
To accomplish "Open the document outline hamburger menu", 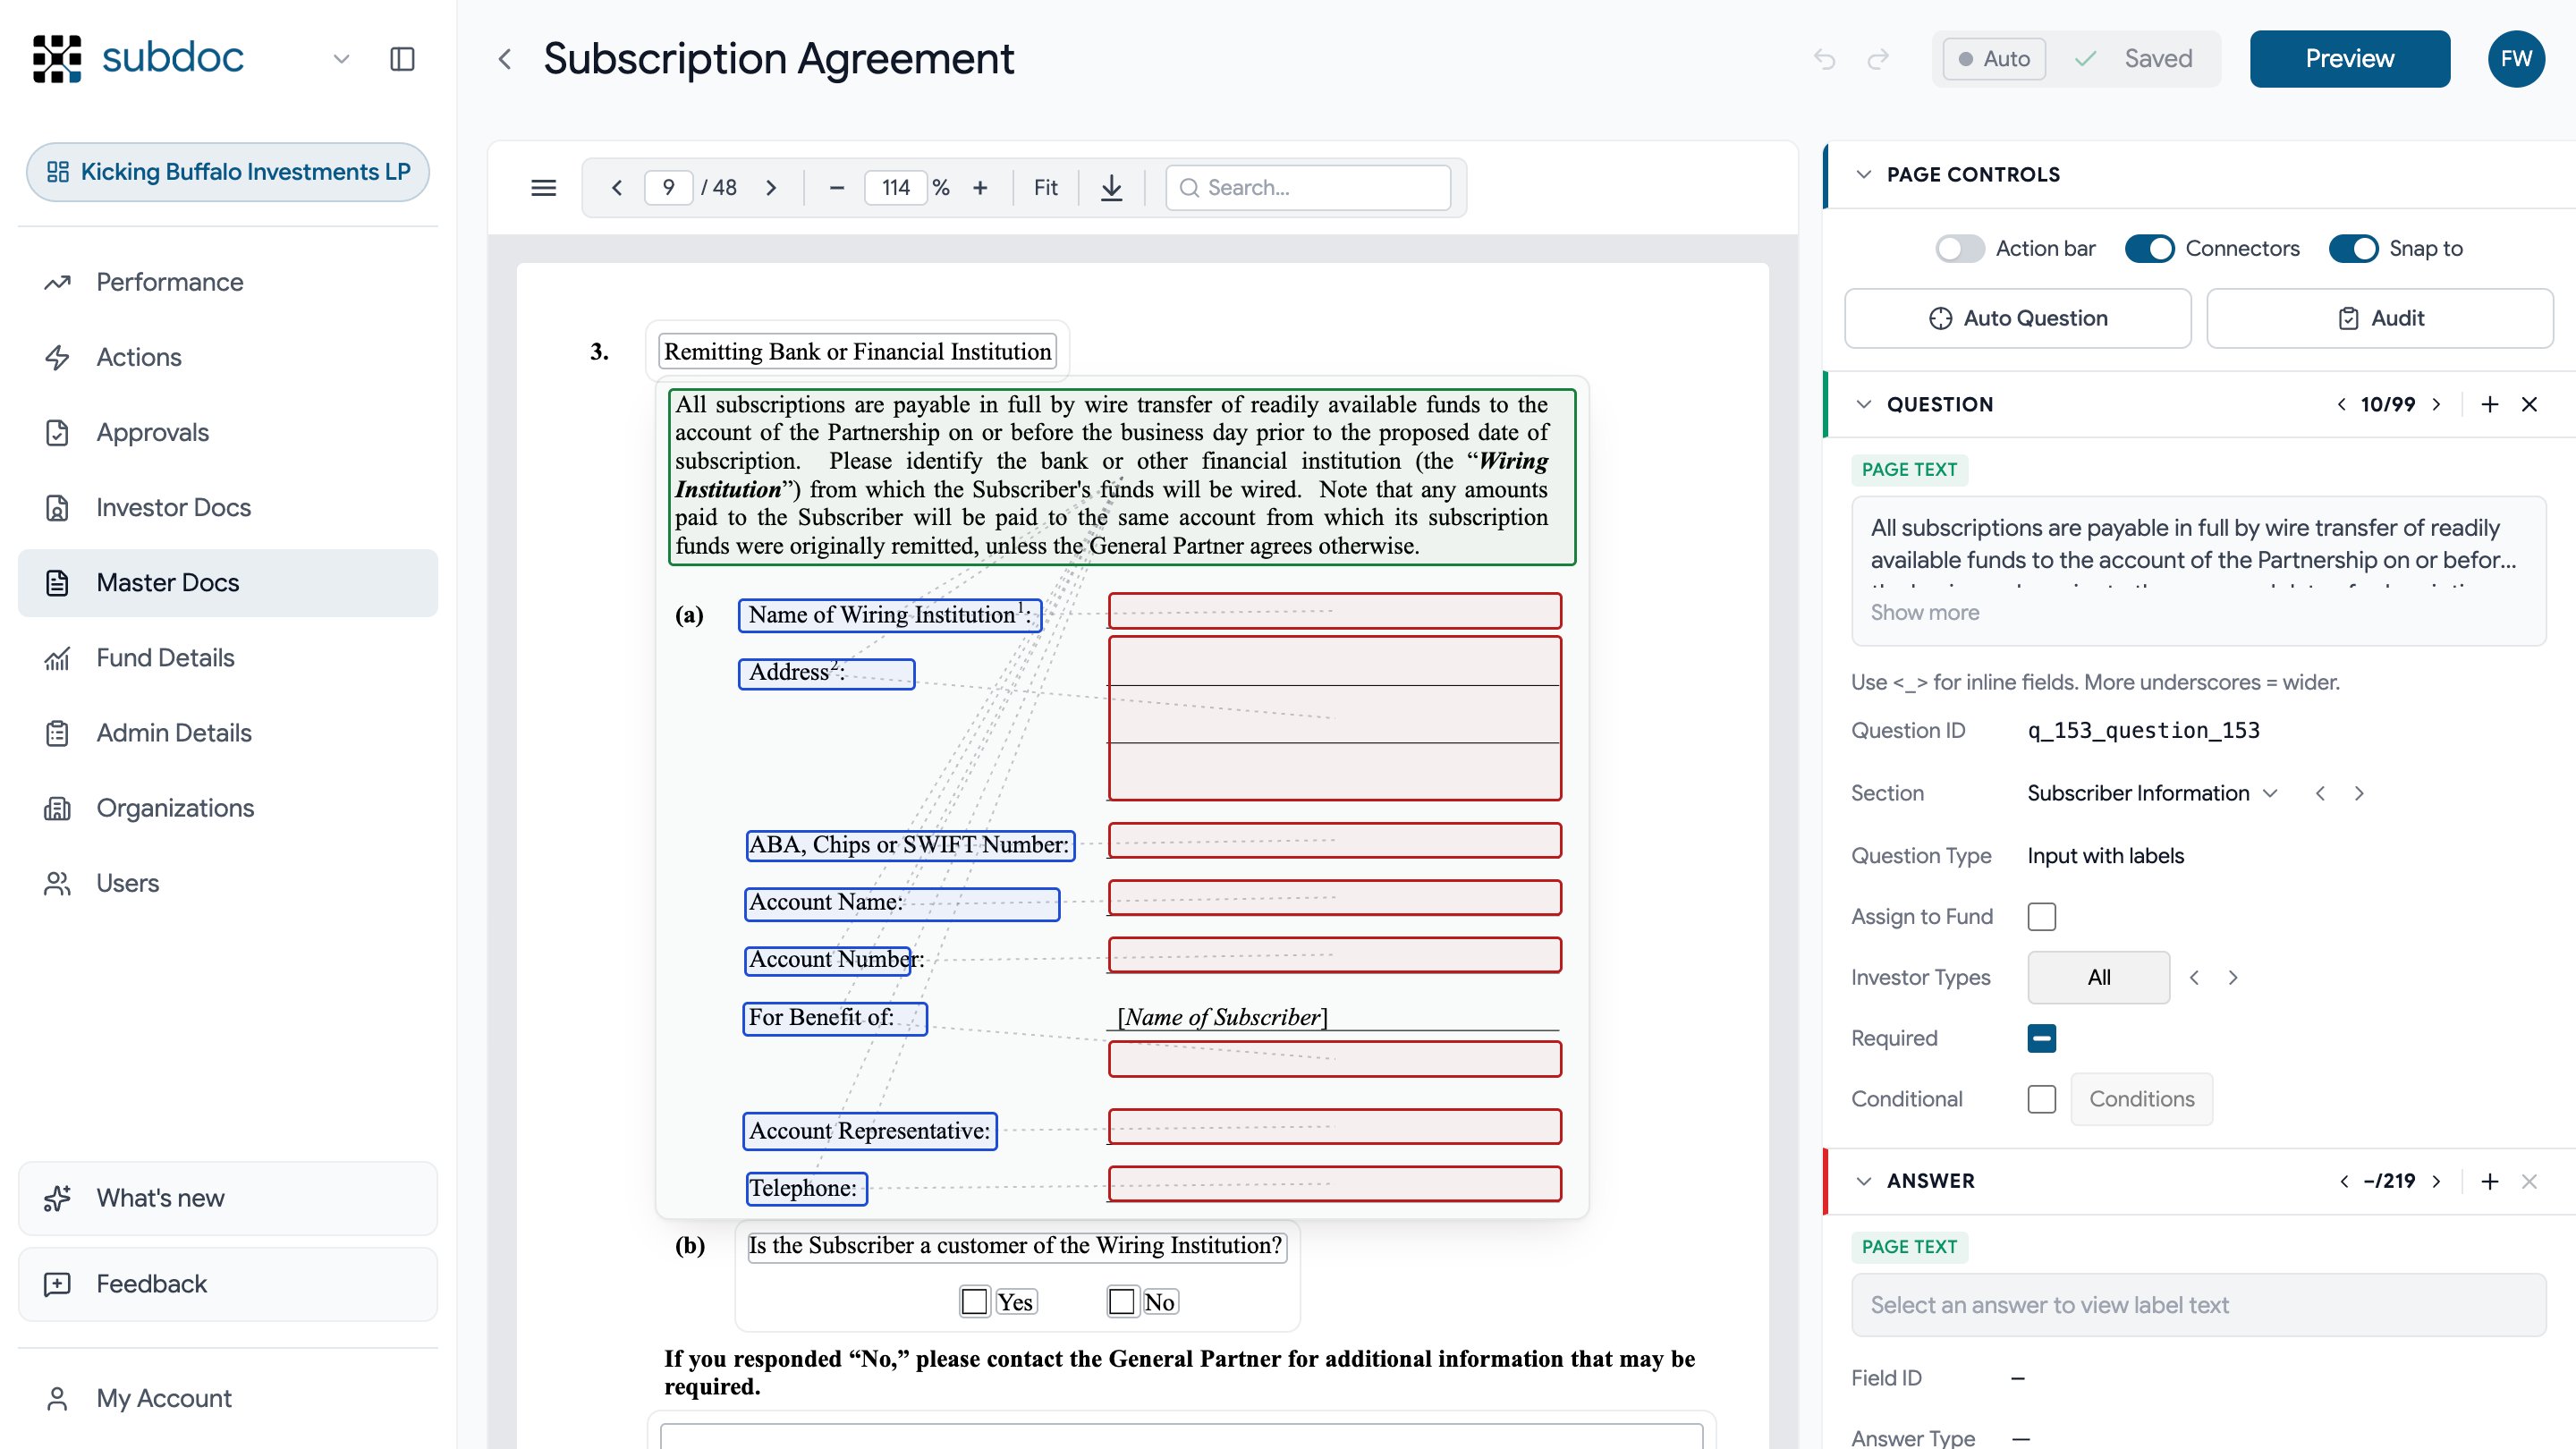I will pyautogui.click(x=543, y=187).
